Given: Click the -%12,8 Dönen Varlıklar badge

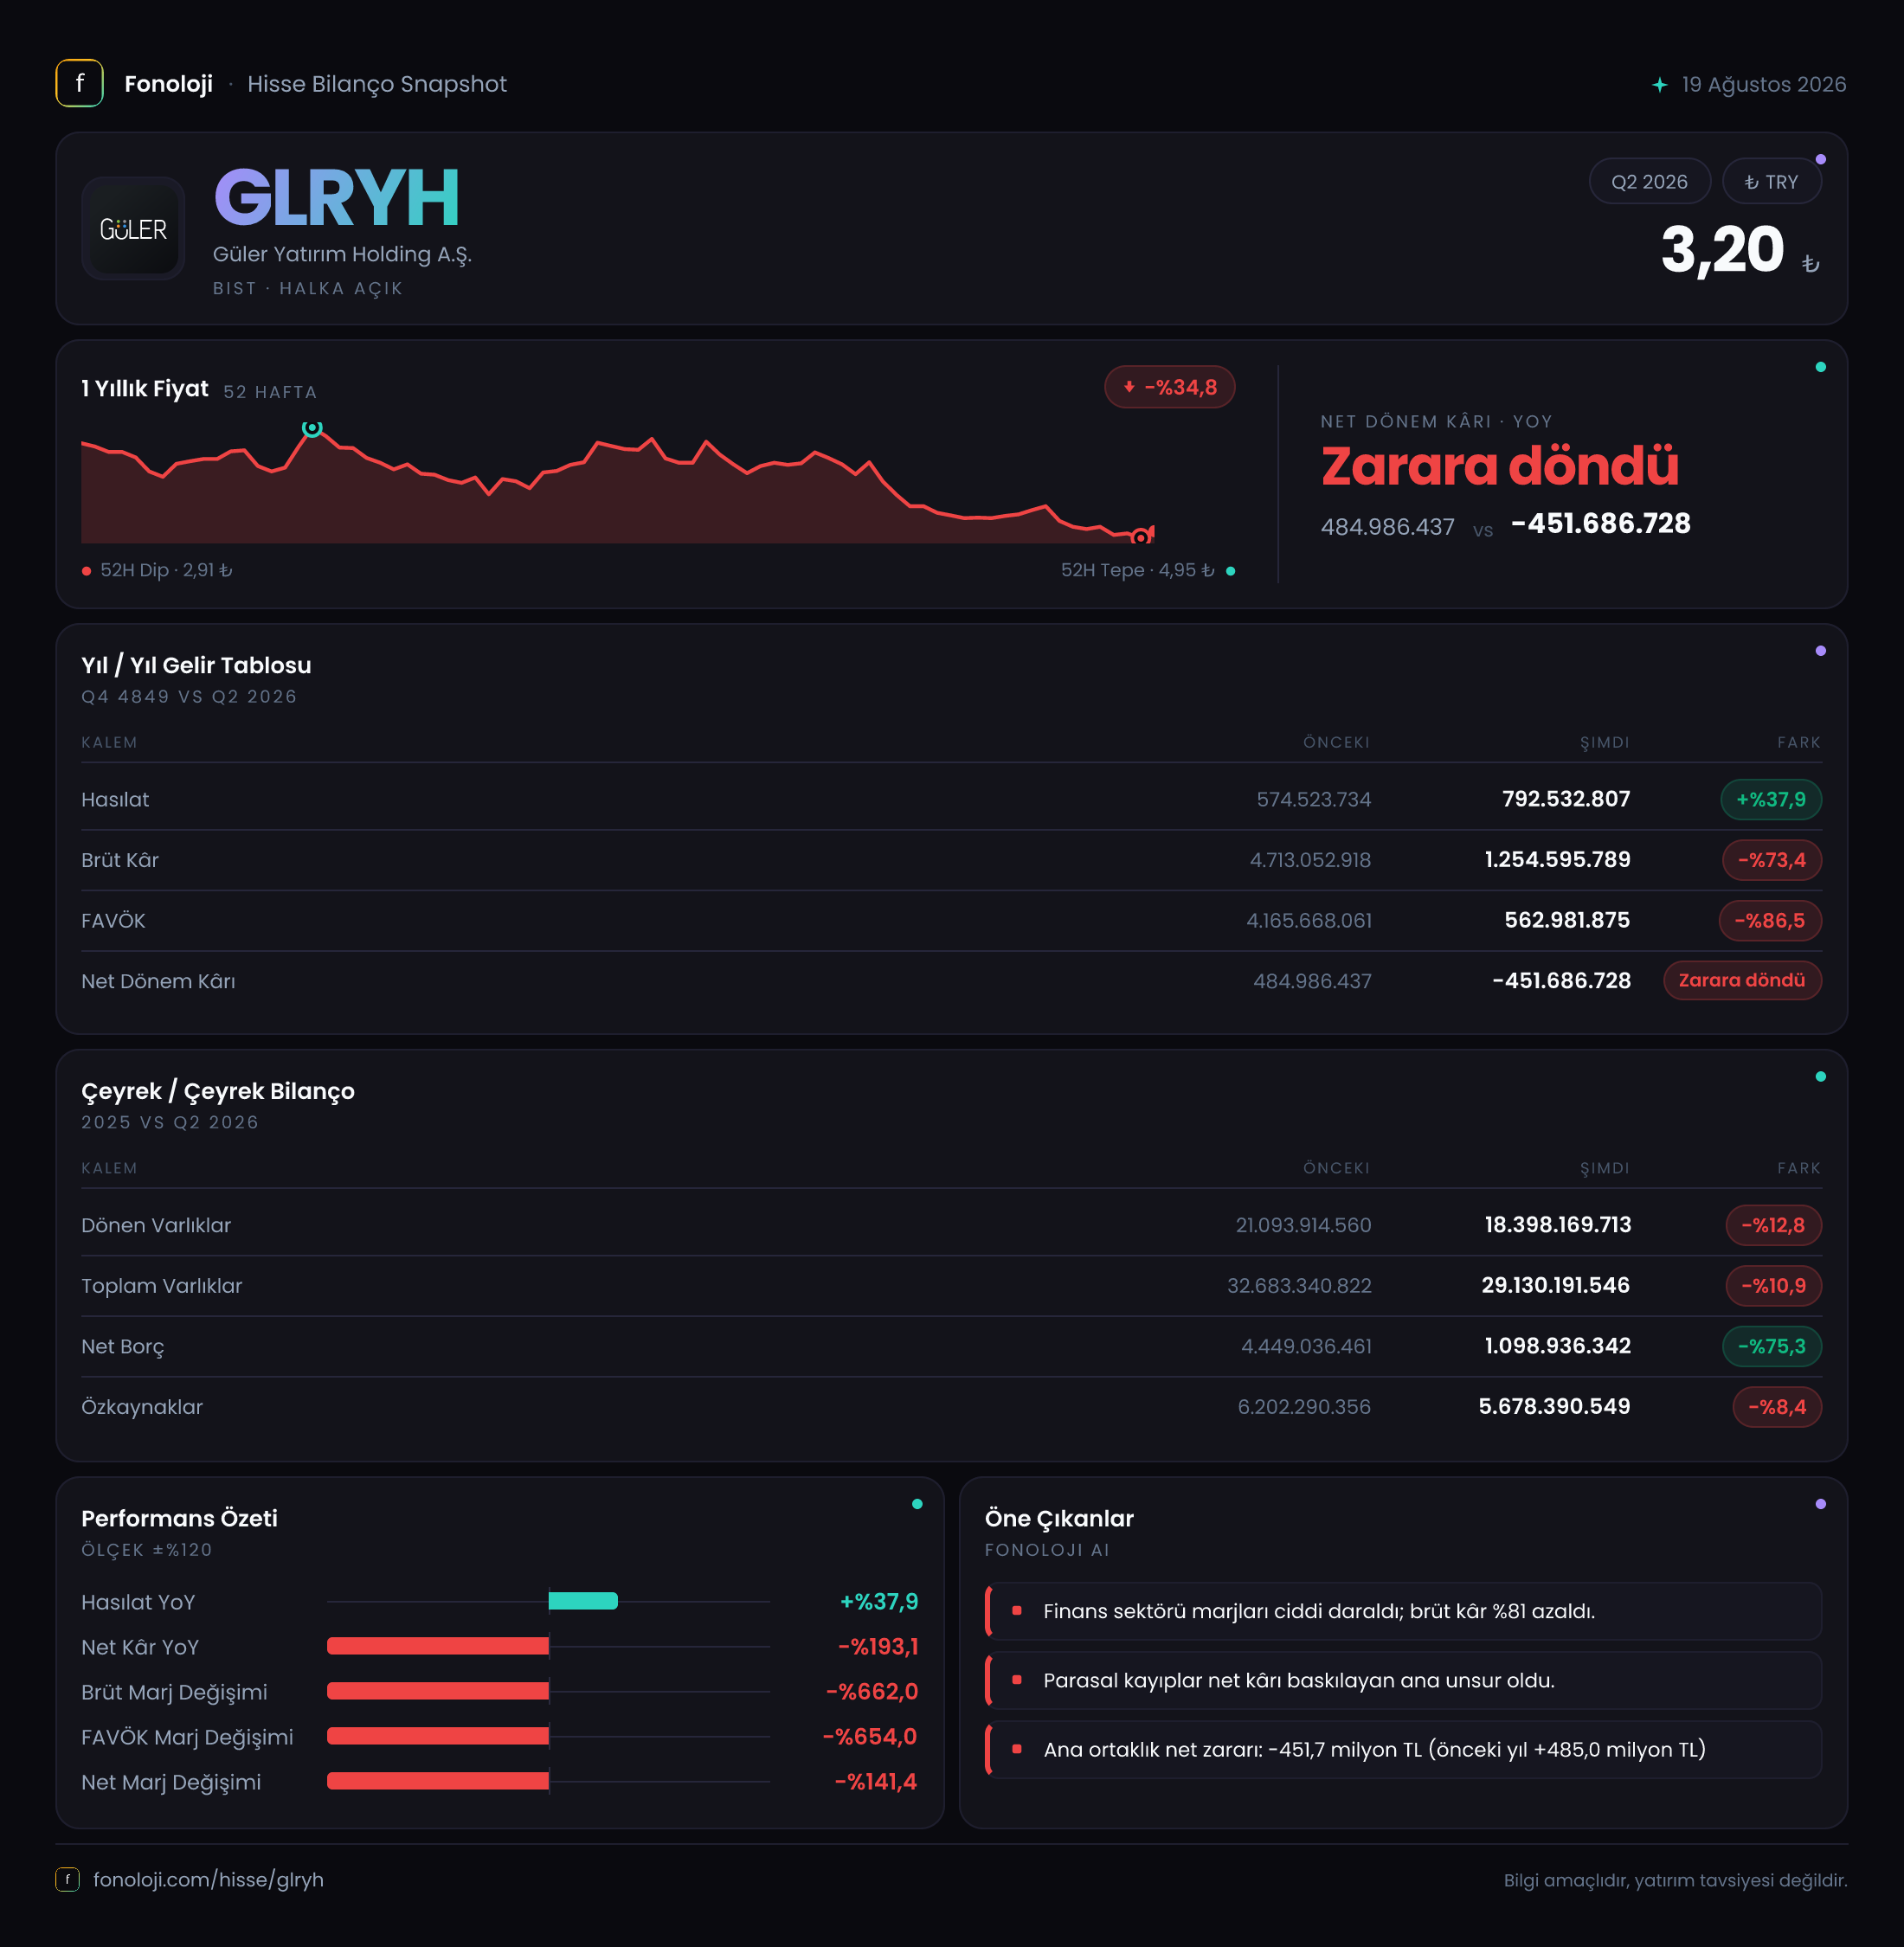Looking at the screenshot, I should click(1773, 1225).
